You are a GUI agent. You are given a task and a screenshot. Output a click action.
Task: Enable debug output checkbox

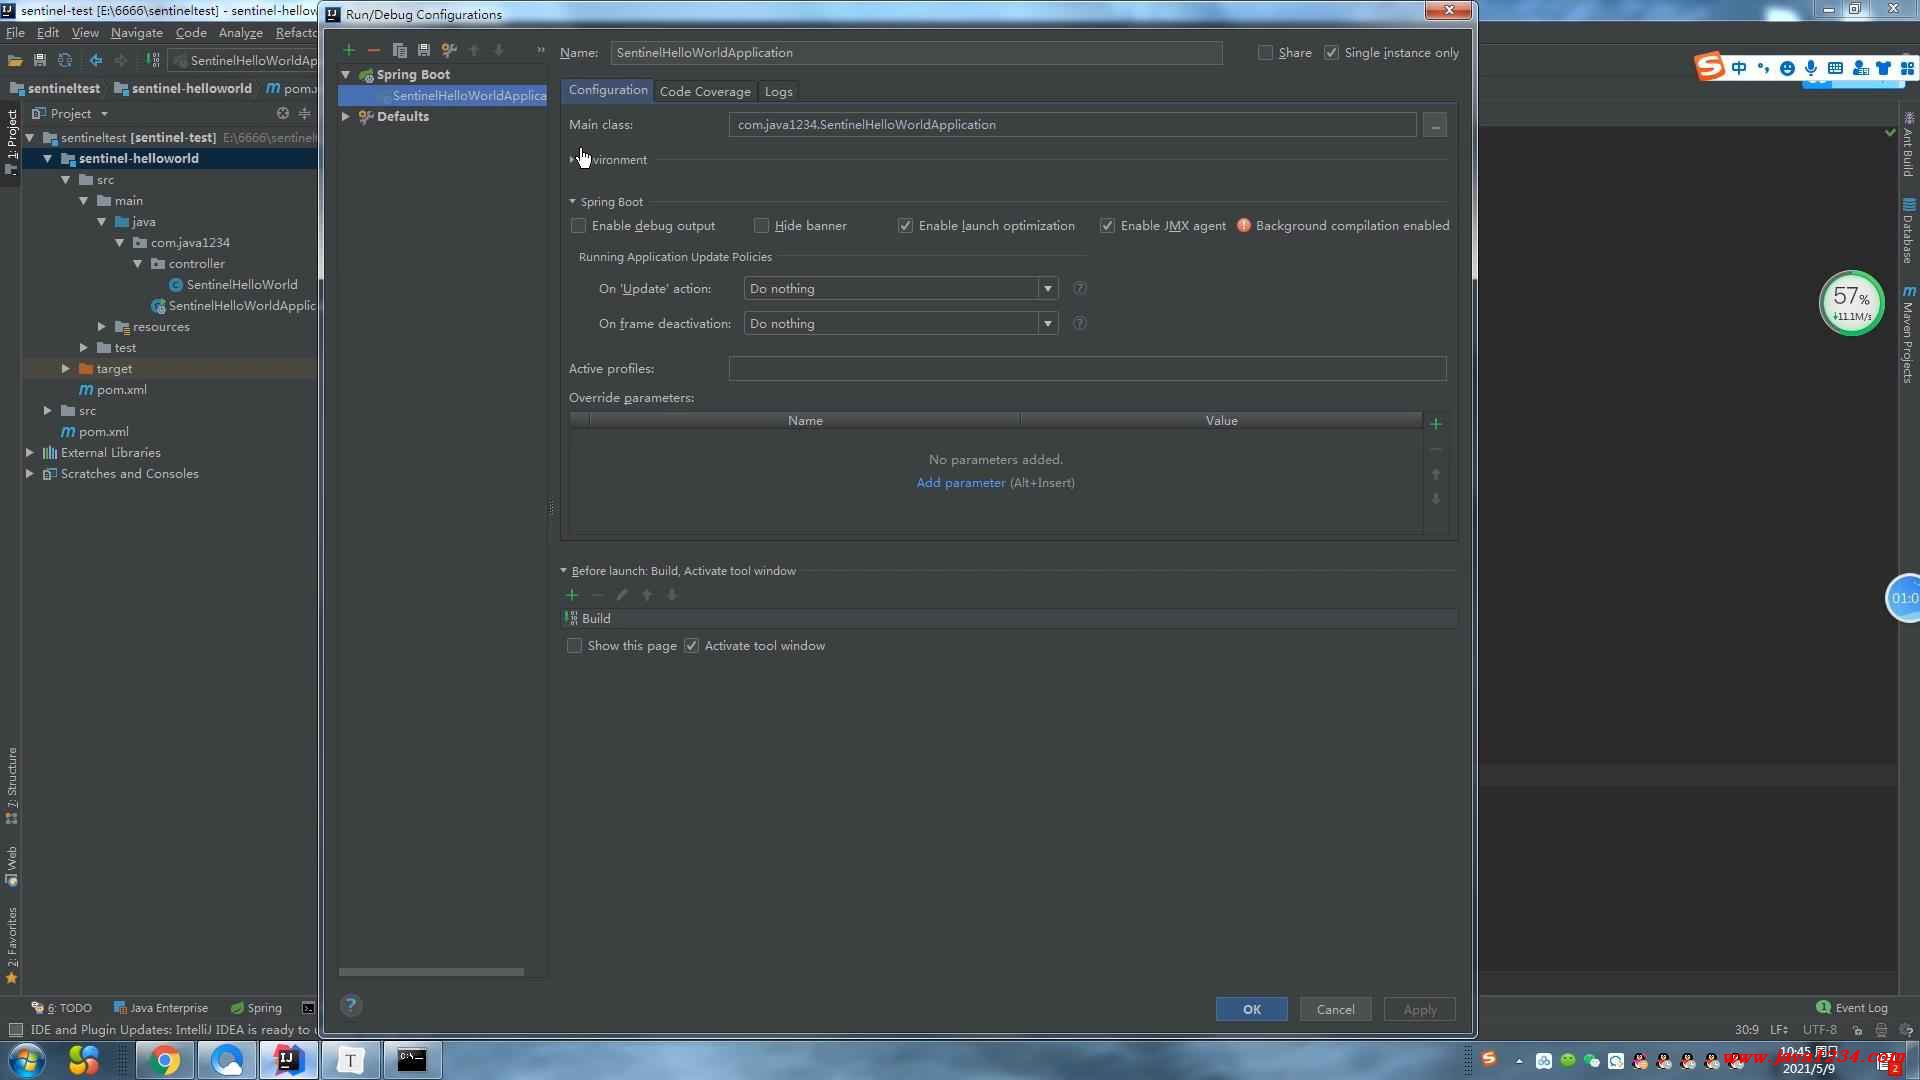pos(579,226)
